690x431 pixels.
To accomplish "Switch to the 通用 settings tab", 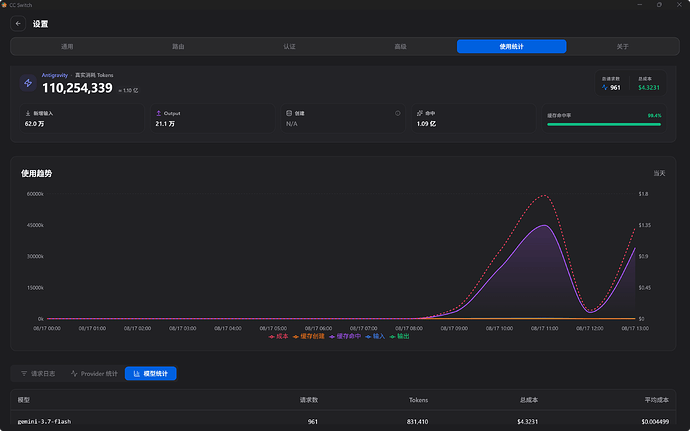I will click(67, 47).
